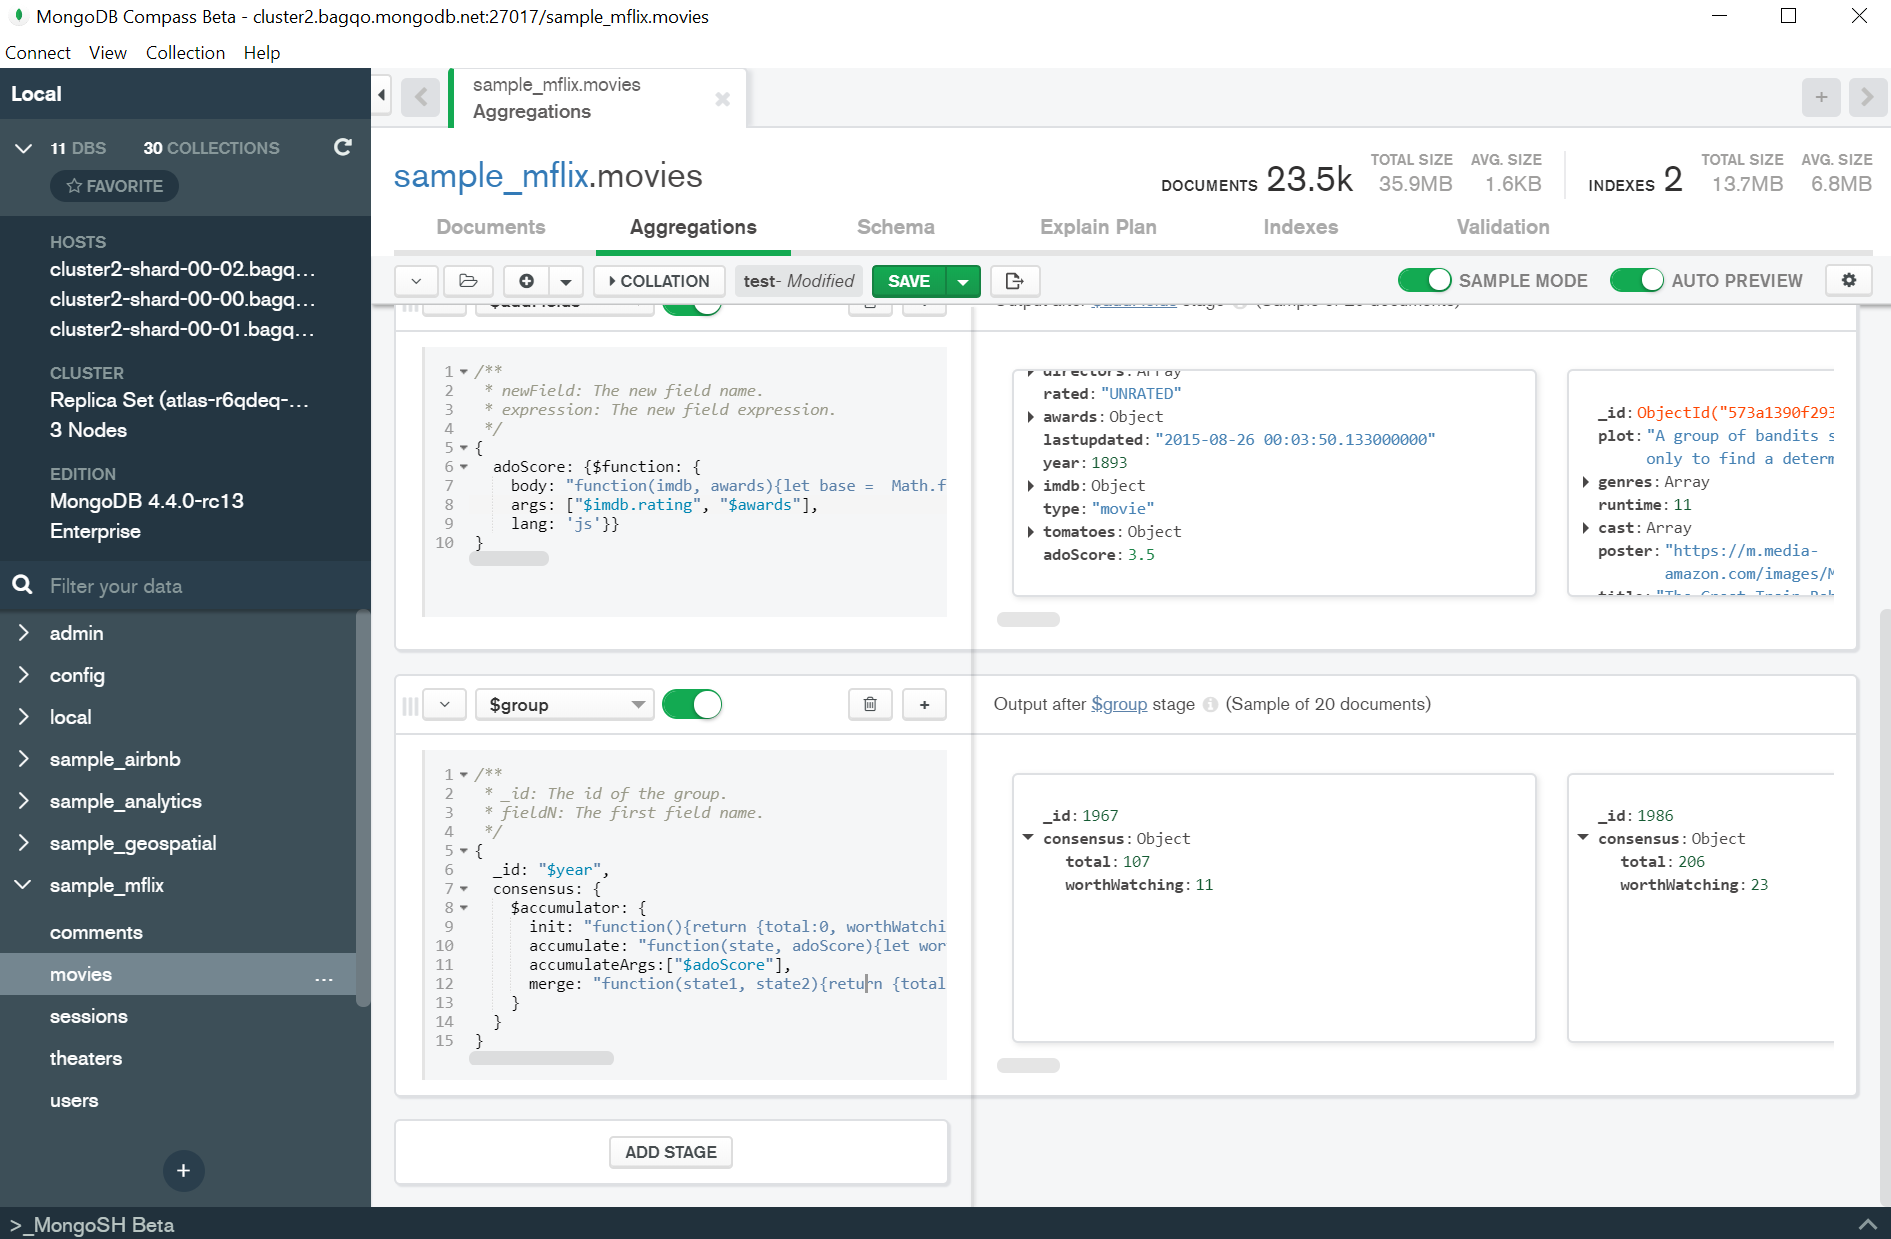Screen dimensions: 1891x1239
Task: Refresh databases with the reload icon
Action: (x=342, y=147)
